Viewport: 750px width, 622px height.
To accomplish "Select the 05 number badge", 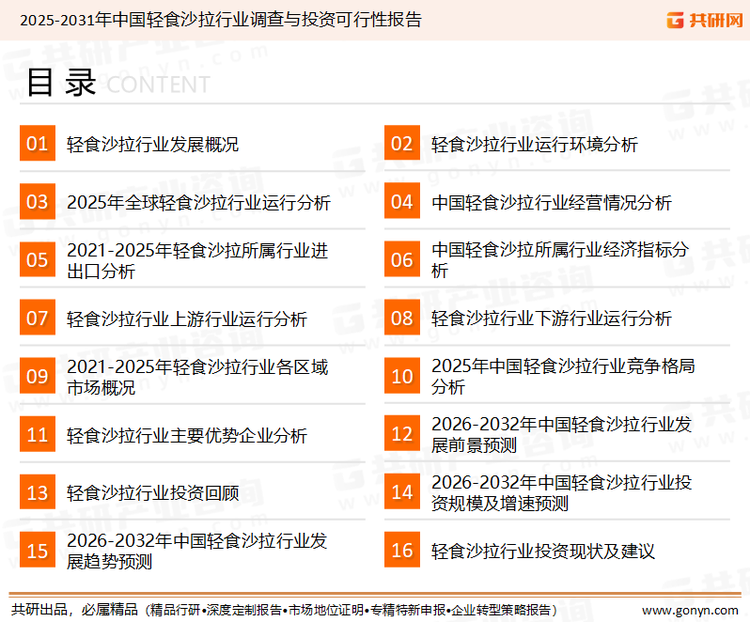I will [37, 260].
